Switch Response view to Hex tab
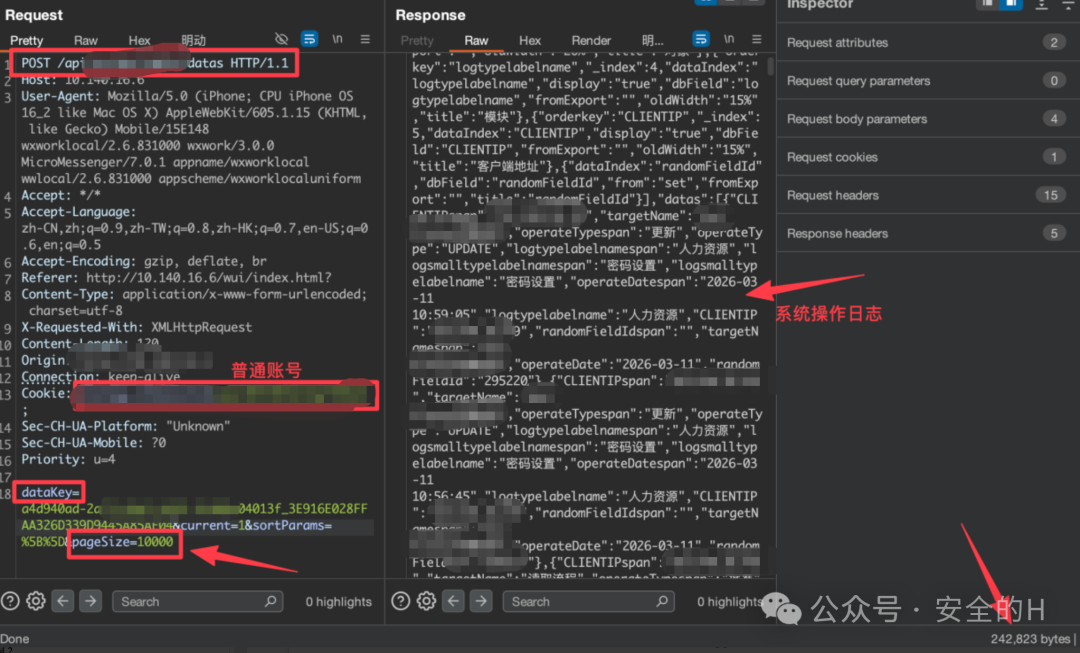Screen dimensions: 1080x653 [x=530, y=41]
